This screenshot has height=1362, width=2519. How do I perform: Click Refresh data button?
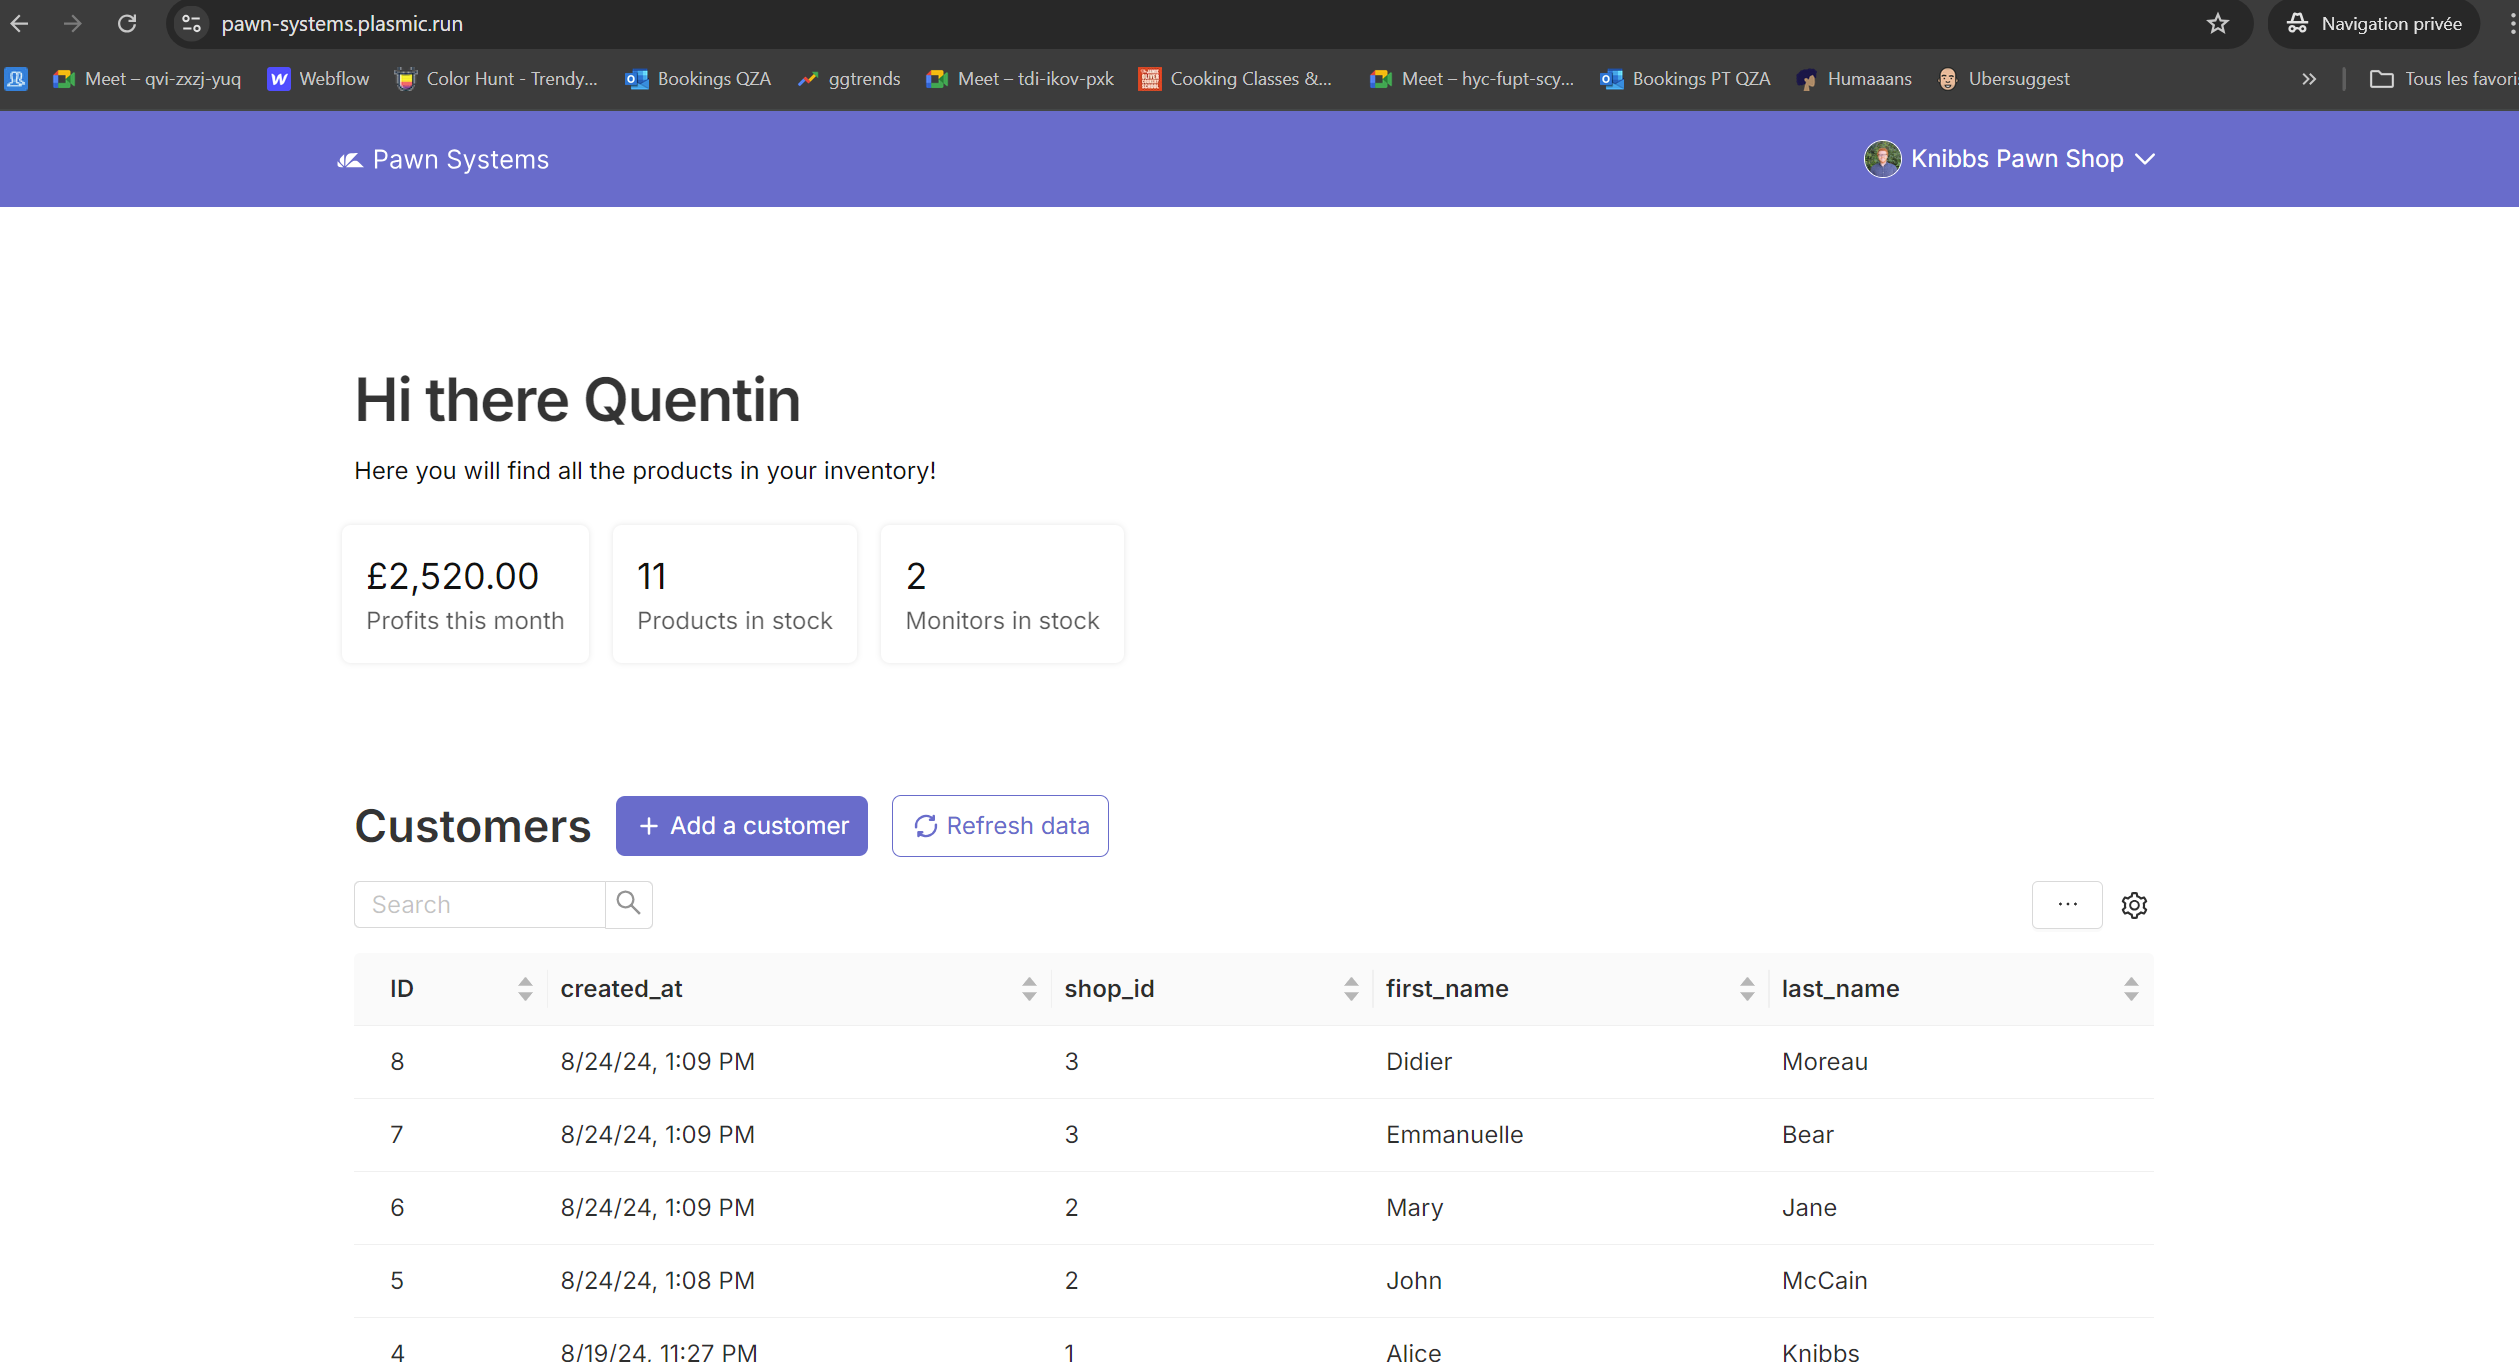tap(1000, 826)
